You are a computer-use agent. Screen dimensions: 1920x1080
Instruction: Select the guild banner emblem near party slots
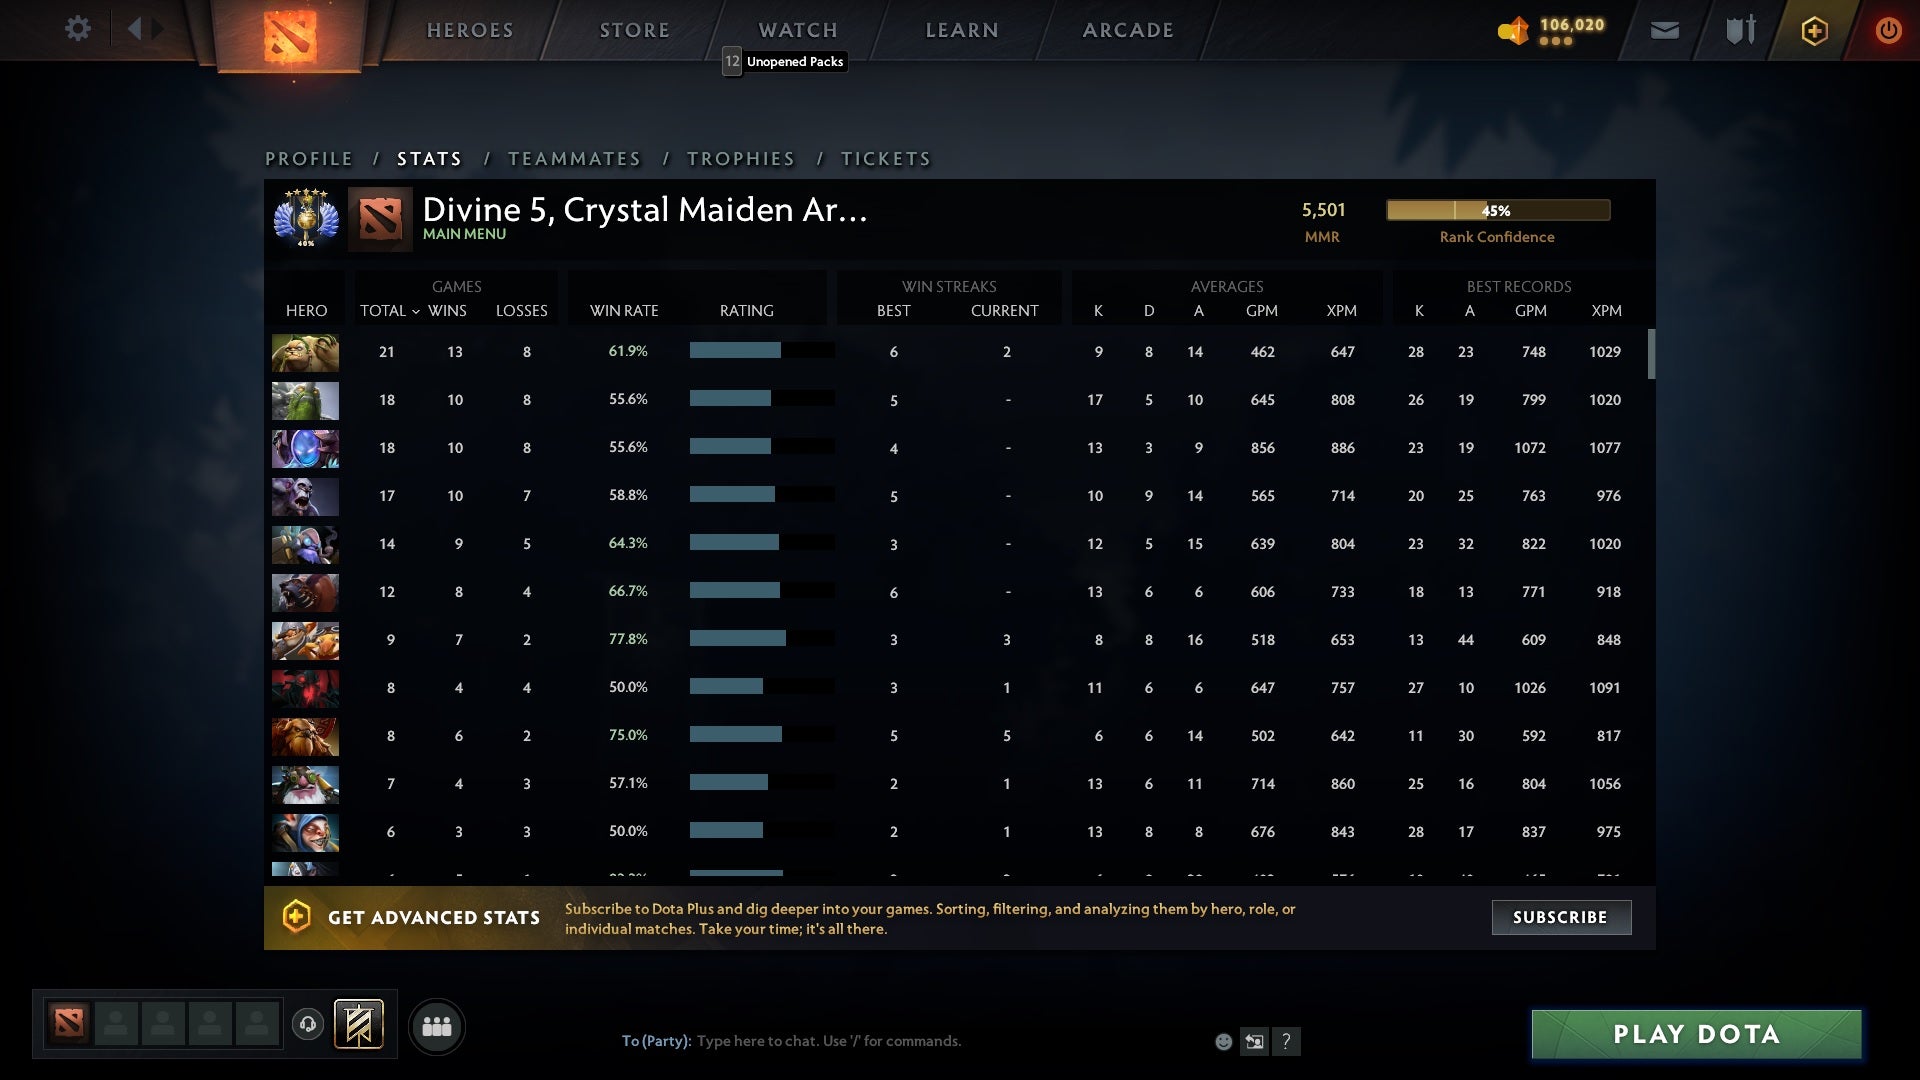360,1025
